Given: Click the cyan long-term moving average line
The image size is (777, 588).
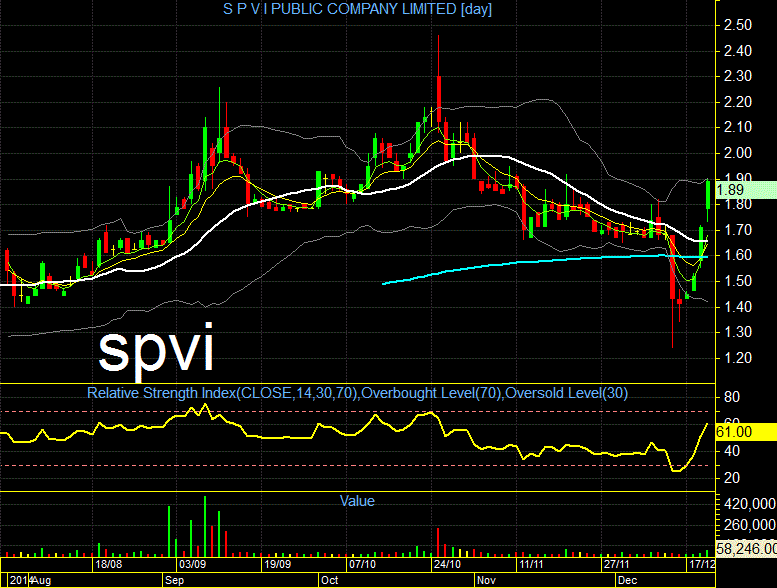Looking at the screenshot, I should point(545,260).
